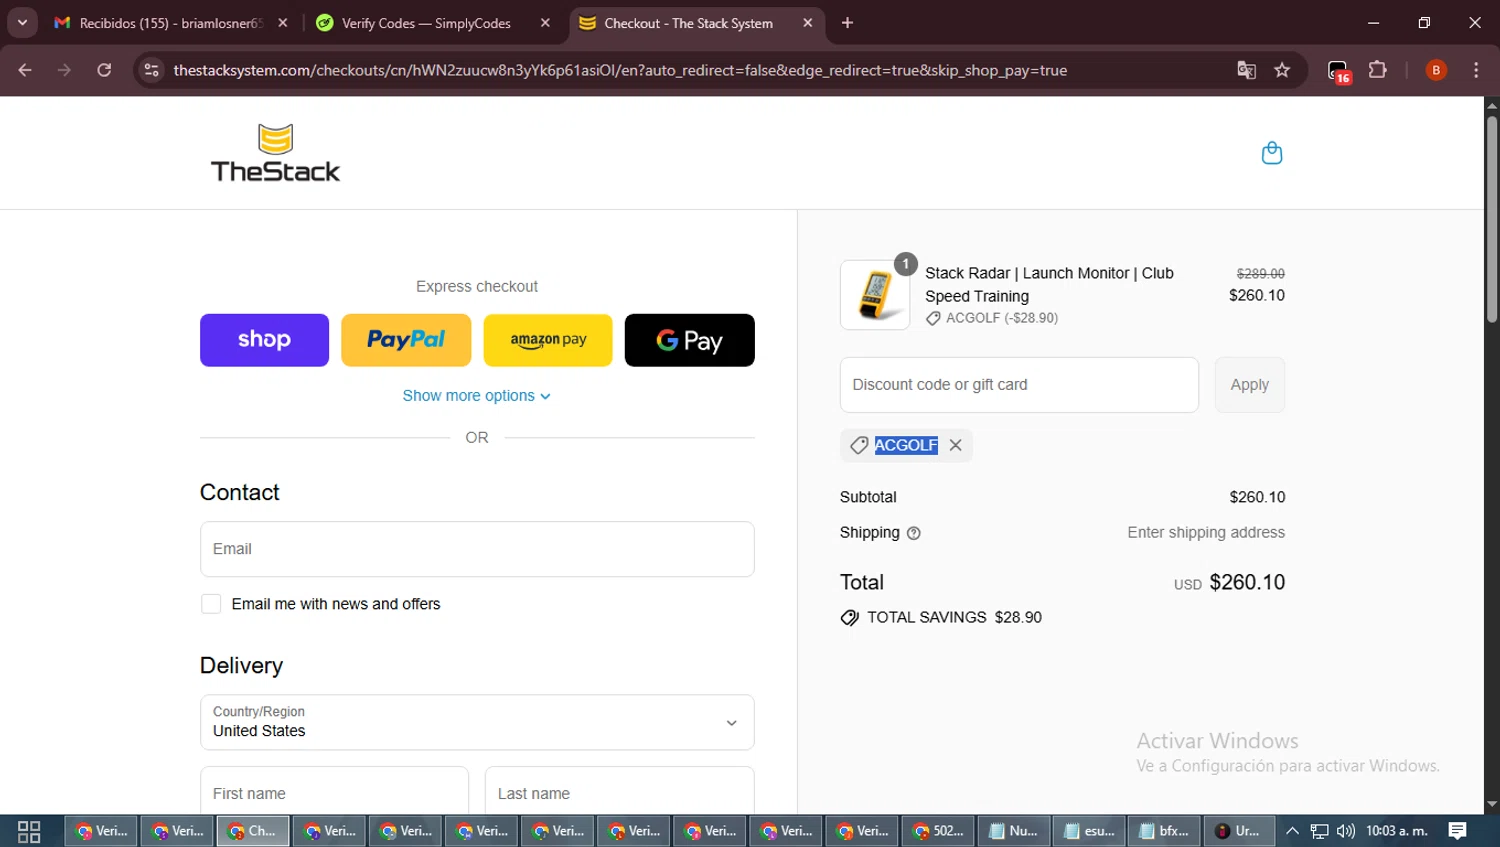
Task: View site information icon in address bar
Action: 151,70
